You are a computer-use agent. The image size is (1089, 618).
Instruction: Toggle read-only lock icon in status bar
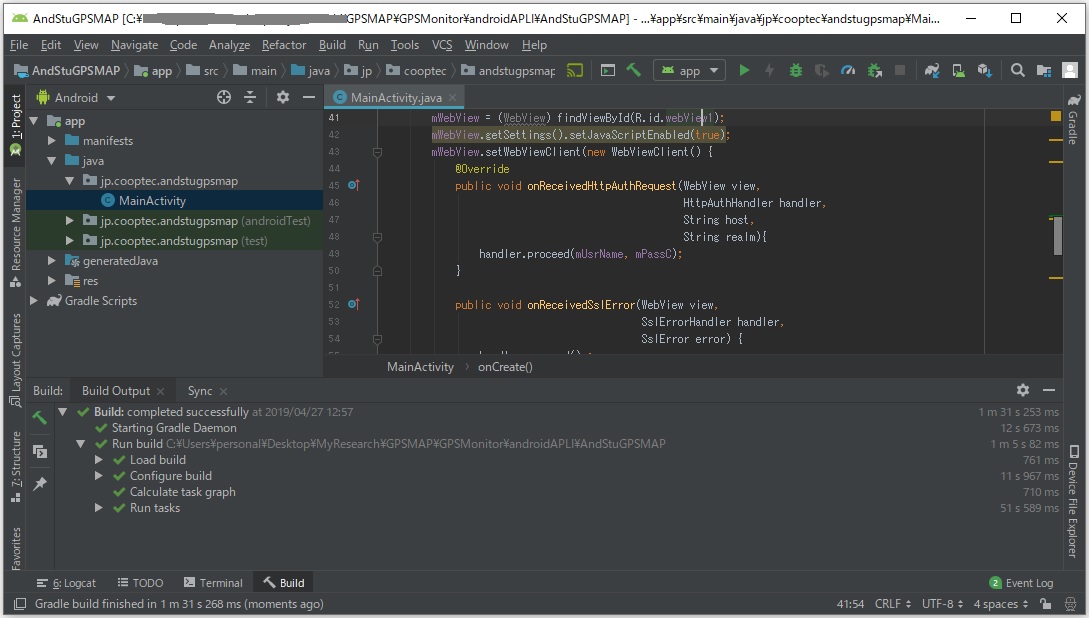[x=1045, y=604]
